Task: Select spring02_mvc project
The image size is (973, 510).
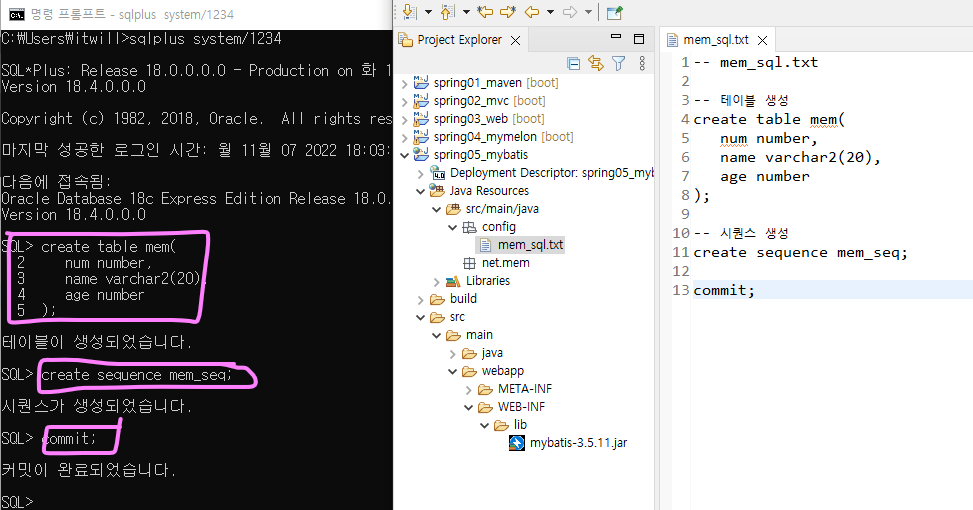Action: point(480,101)
